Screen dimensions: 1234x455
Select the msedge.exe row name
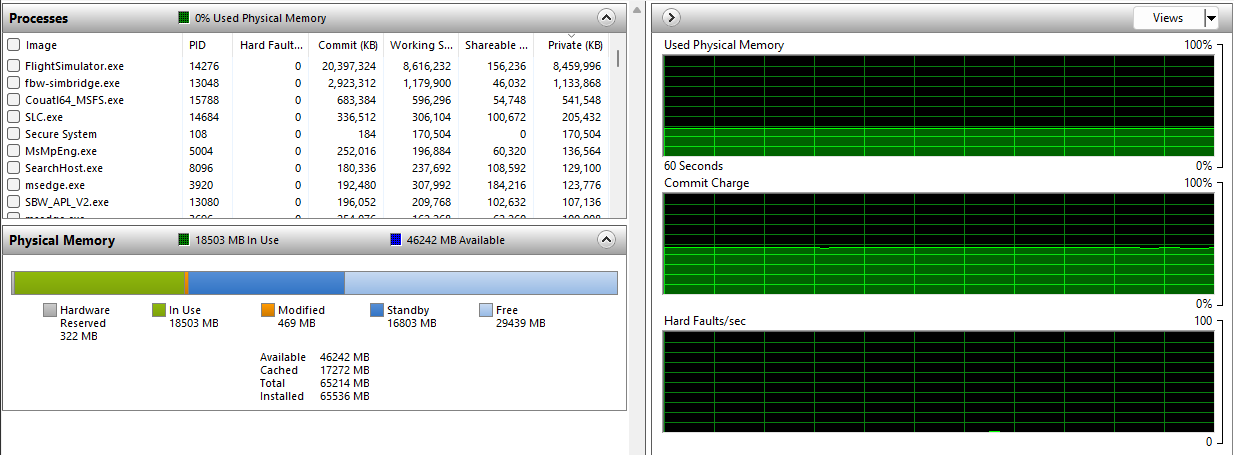click(55, 185)
